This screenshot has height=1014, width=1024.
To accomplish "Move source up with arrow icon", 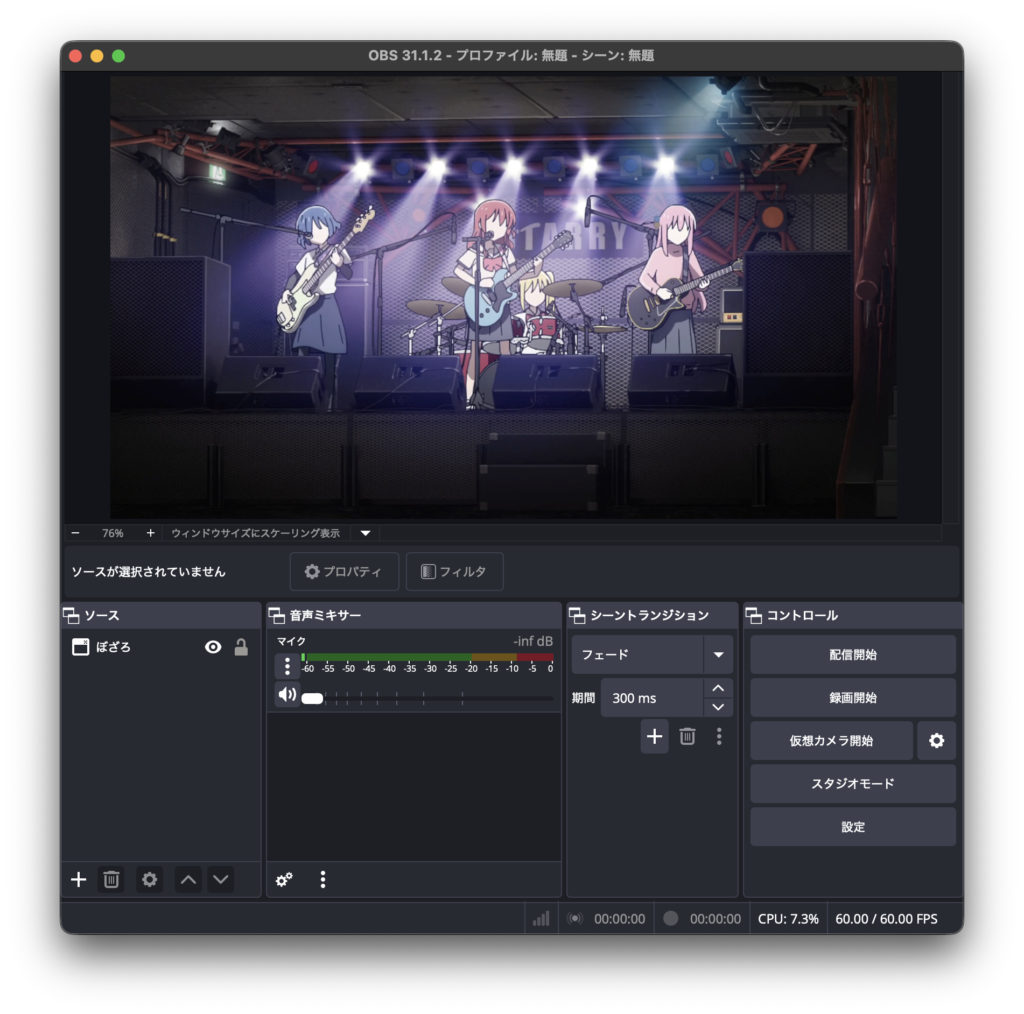I will coord(187,880).
